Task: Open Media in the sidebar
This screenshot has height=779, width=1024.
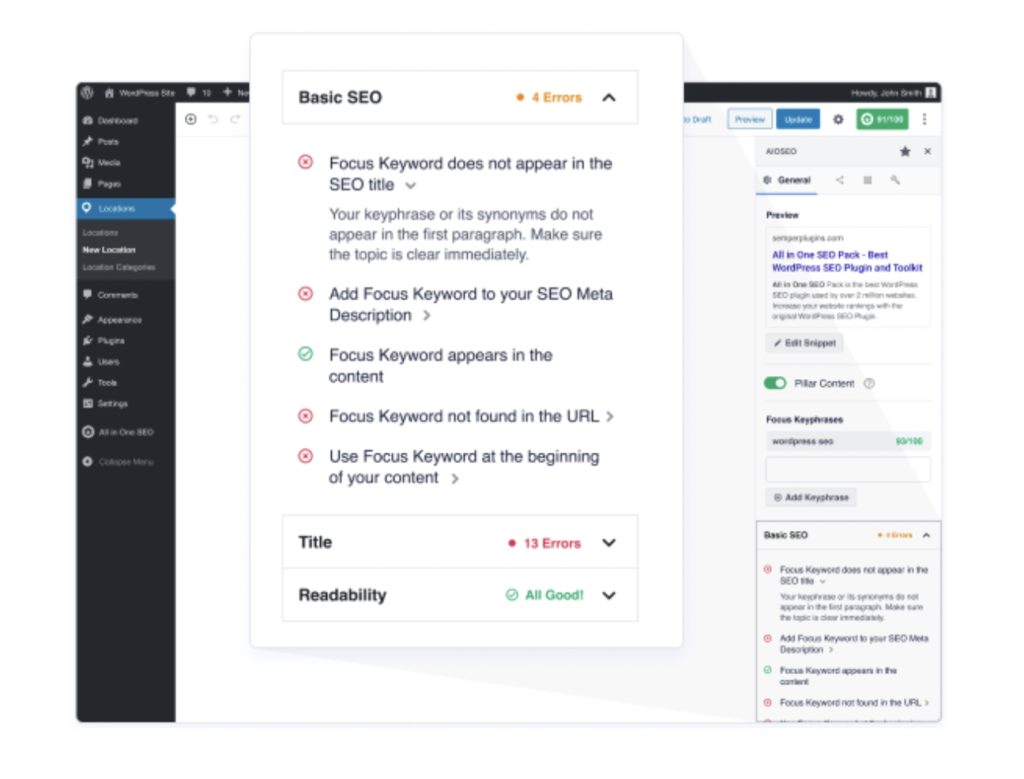Action: (x=102, y=163)
